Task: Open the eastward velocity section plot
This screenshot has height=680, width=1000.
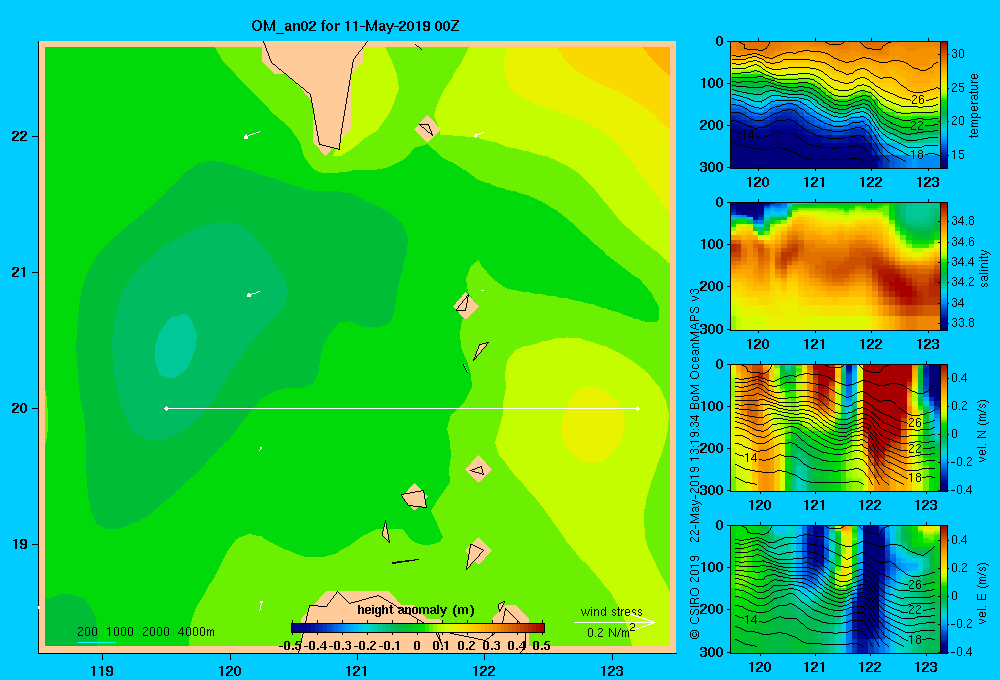Action: [x=835, y=589]
